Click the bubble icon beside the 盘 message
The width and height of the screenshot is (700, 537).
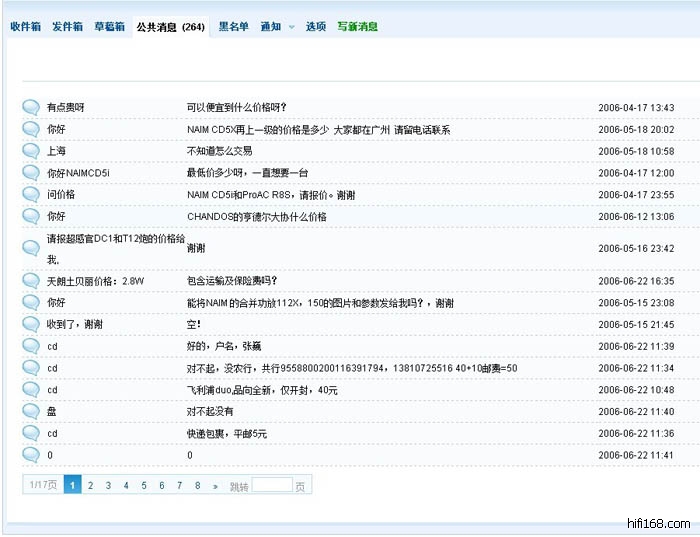coord(31,411)
